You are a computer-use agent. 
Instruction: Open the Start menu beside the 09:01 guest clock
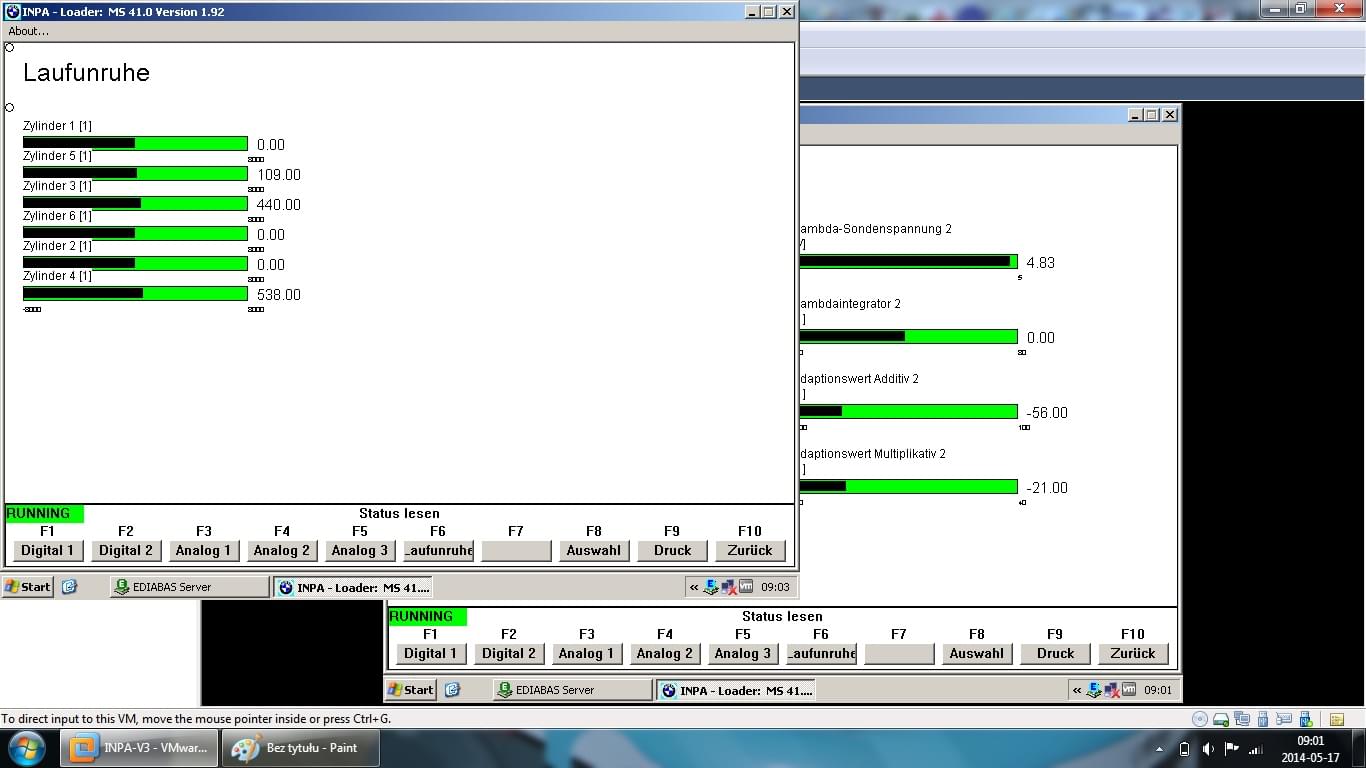tap(411, 690)
